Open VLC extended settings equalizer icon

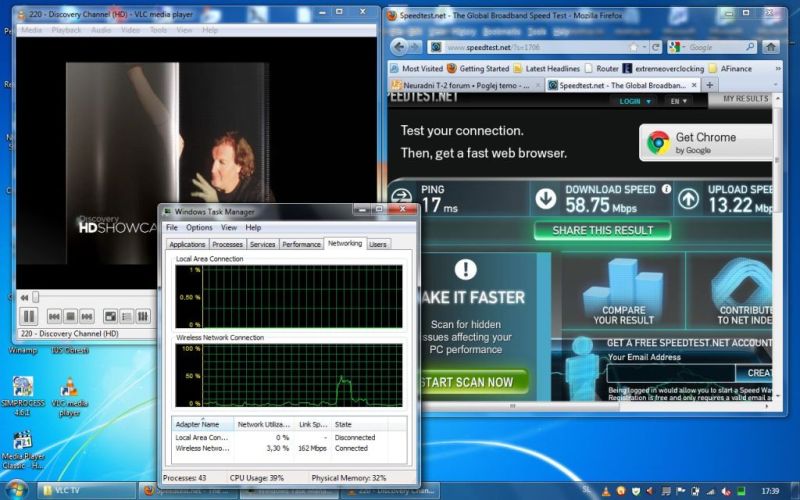[x=143, y=316]
